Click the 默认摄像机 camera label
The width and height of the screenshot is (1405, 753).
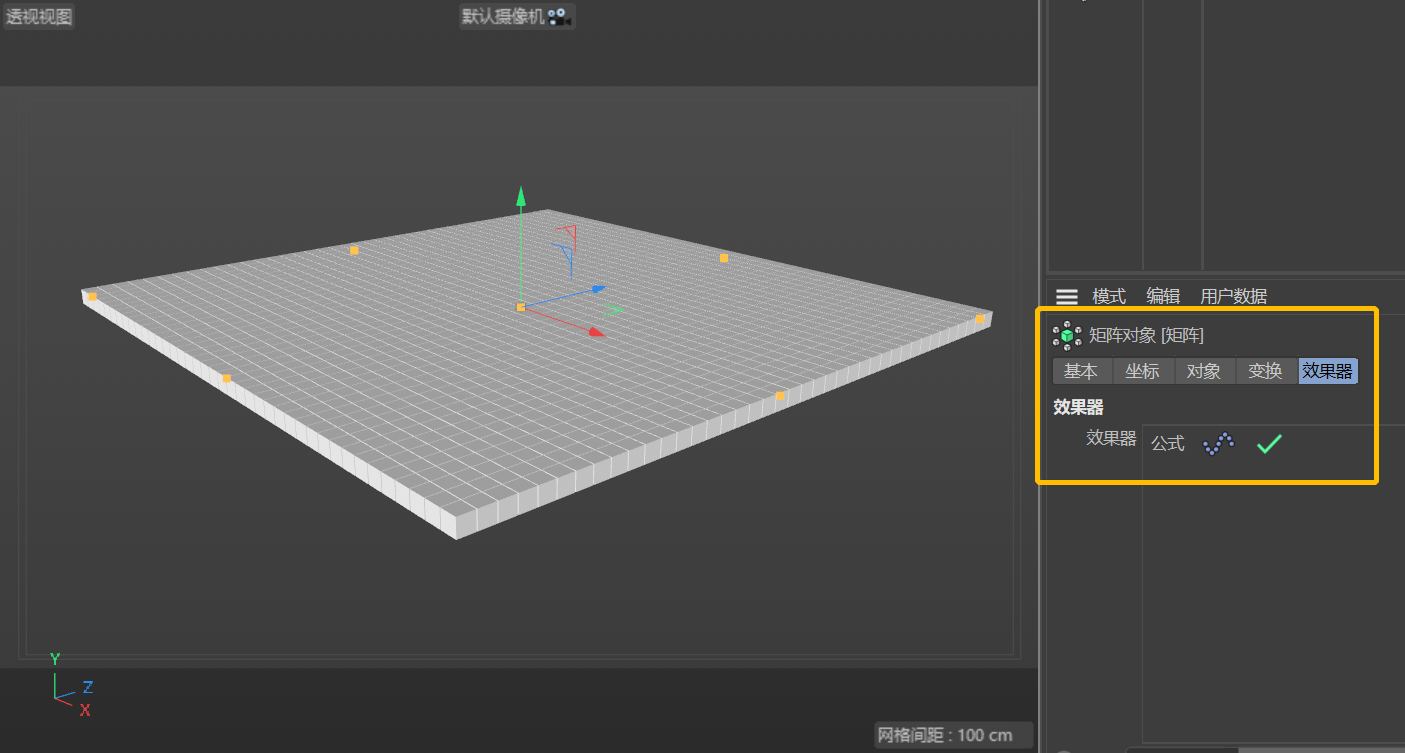503,17
